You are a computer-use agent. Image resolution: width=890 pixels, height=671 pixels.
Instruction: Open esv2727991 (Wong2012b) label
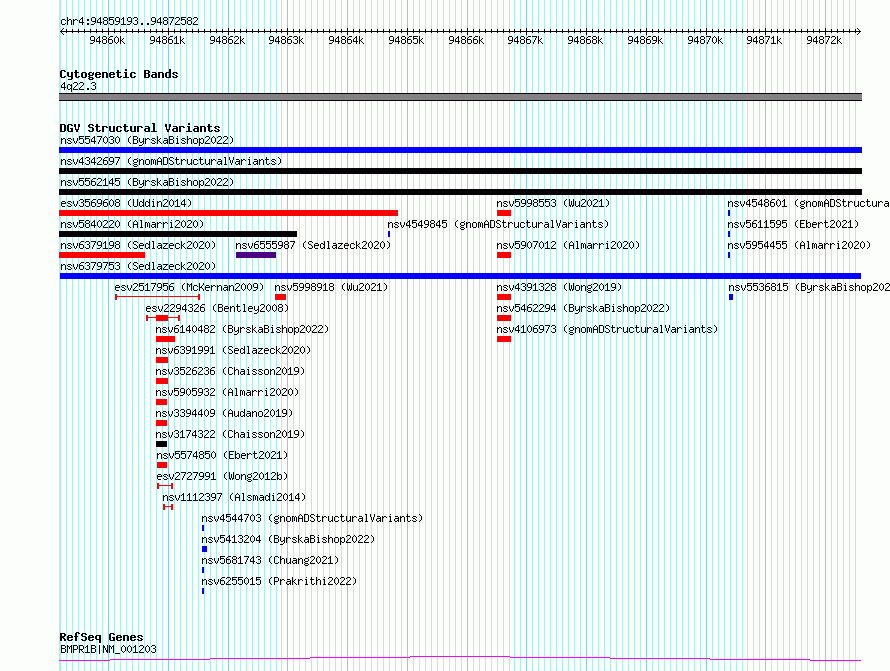[x=222, y=476]
